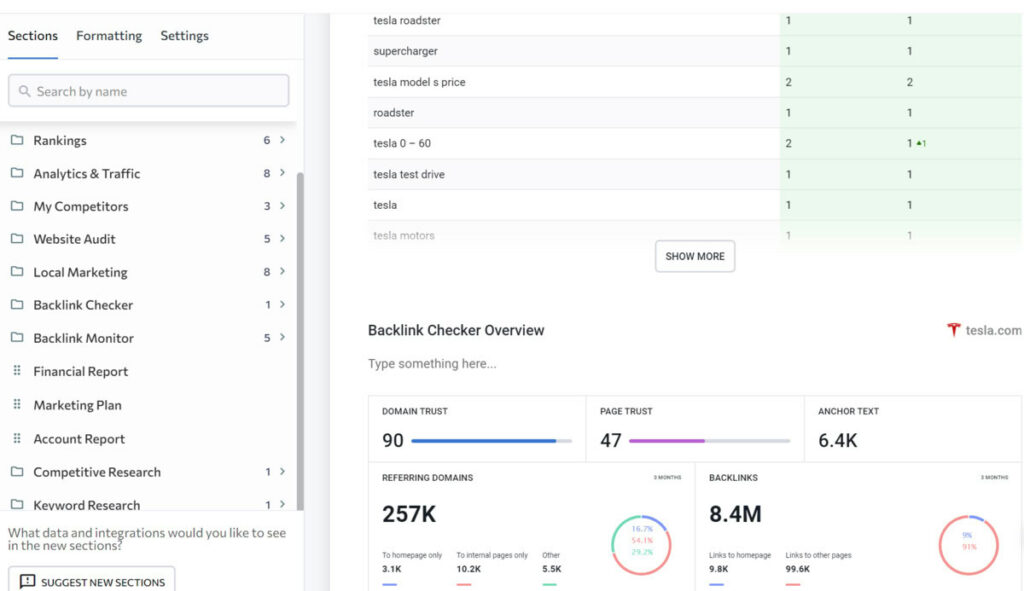Click the Rankings folder icon
1024x591 pixels.
pos(17,140)
